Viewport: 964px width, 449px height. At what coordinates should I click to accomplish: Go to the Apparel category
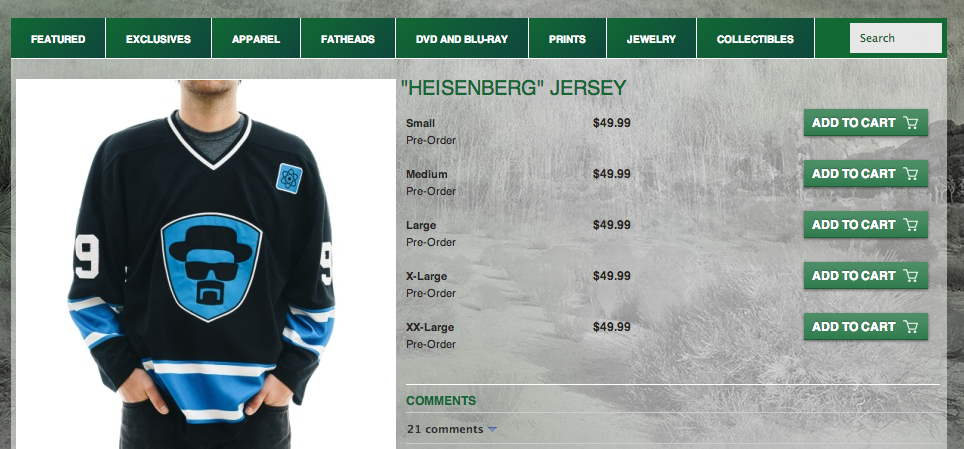(x=256, y=39)
